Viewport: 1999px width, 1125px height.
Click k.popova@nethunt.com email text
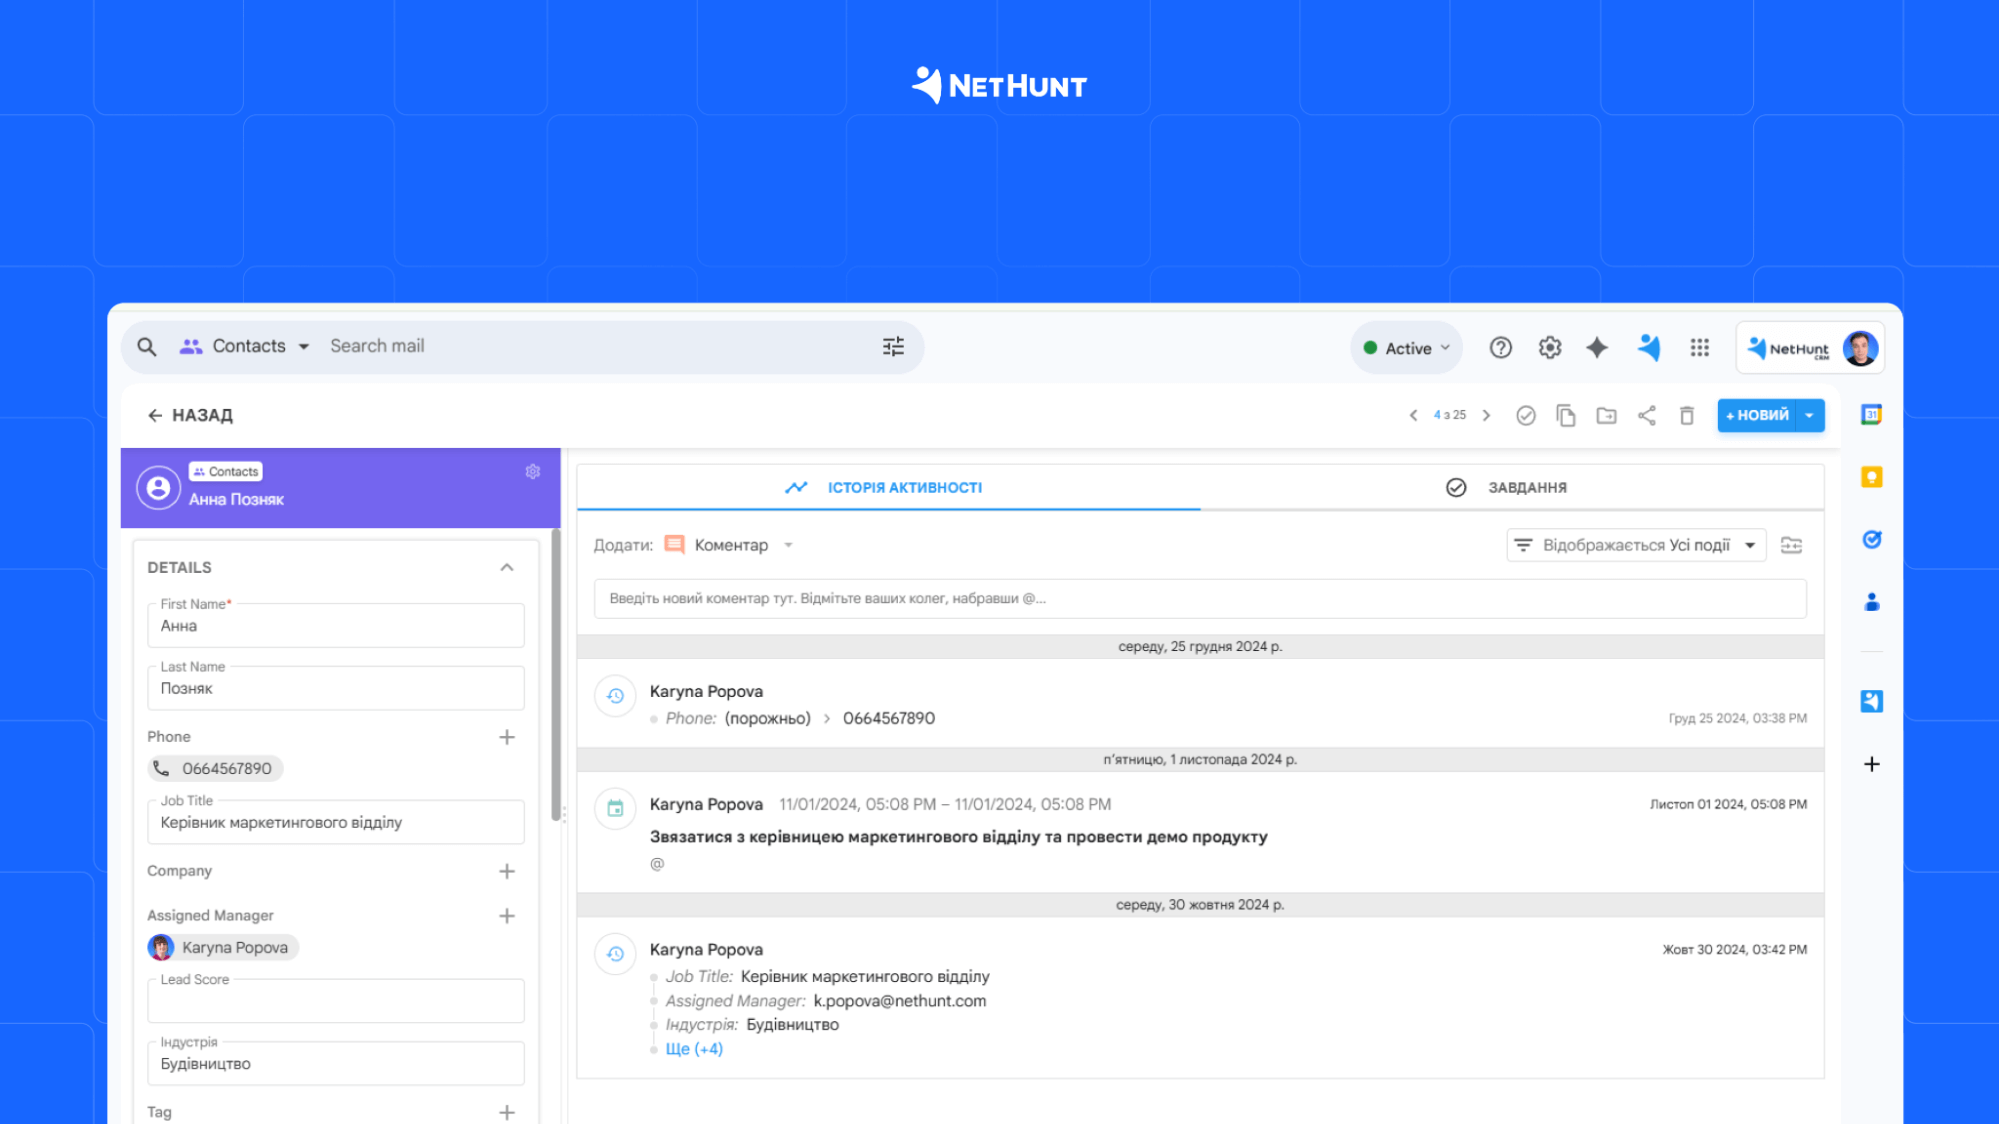tap(899, 1002)
